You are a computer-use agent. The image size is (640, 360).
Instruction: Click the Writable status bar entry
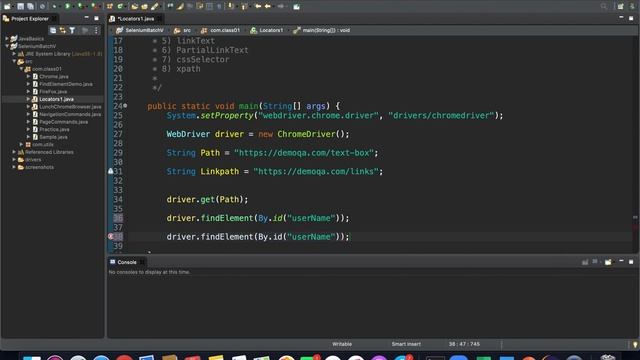tap(342, 344)
